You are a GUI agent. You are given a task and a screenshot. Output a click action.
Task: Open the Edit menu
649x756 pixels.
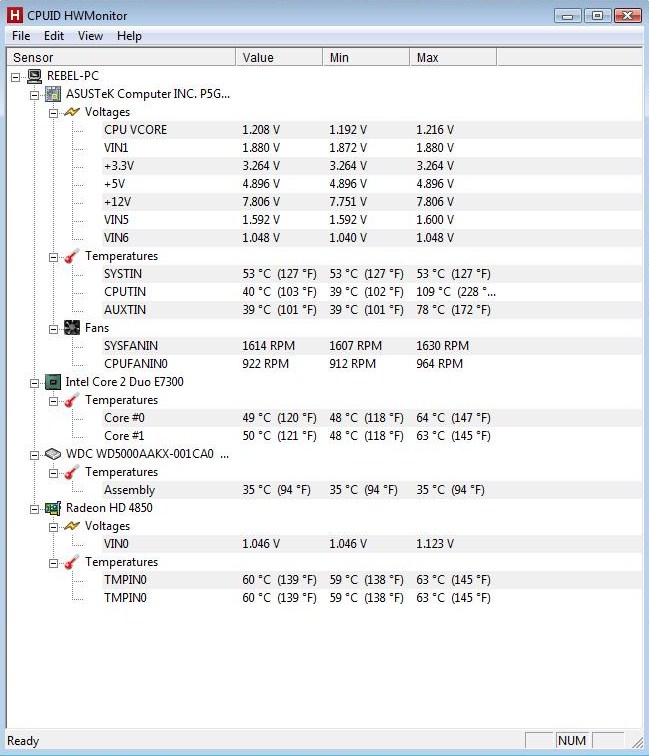(x=54, y=36)
